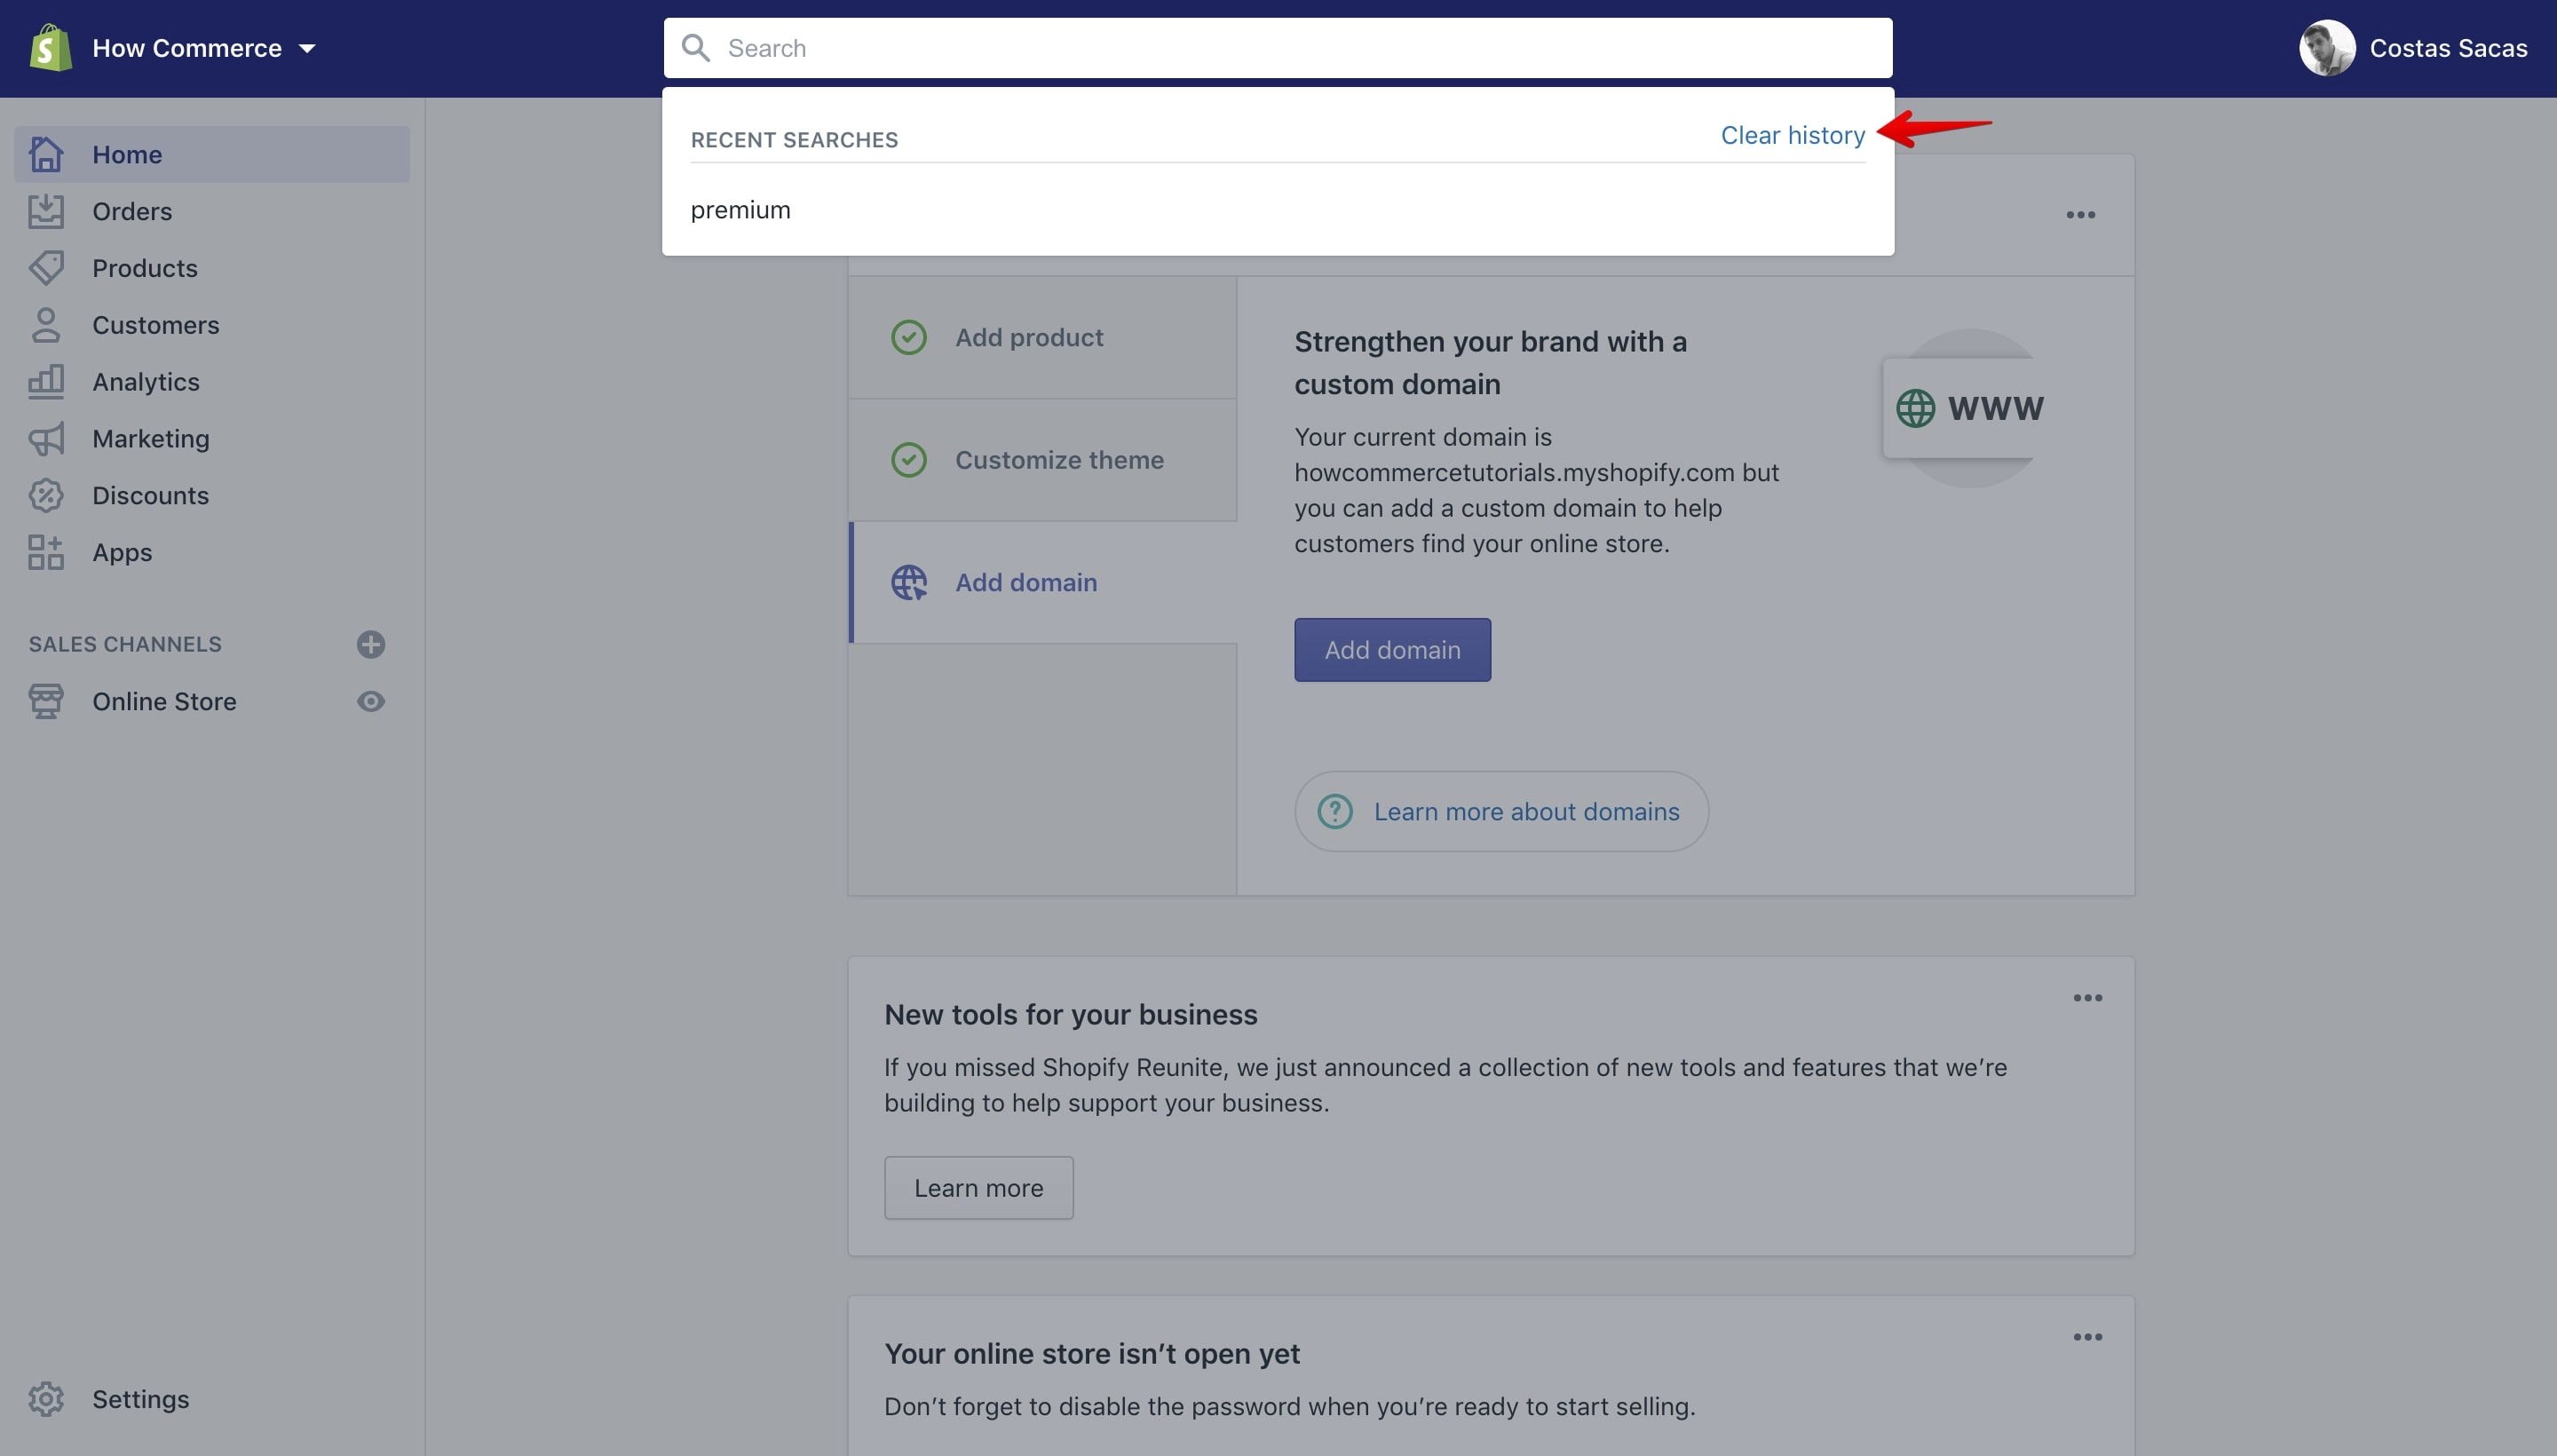The height and width of the screenshot is (1456, 2557).
Task: Click the Learn more button
Action: tap(978, 1188)
